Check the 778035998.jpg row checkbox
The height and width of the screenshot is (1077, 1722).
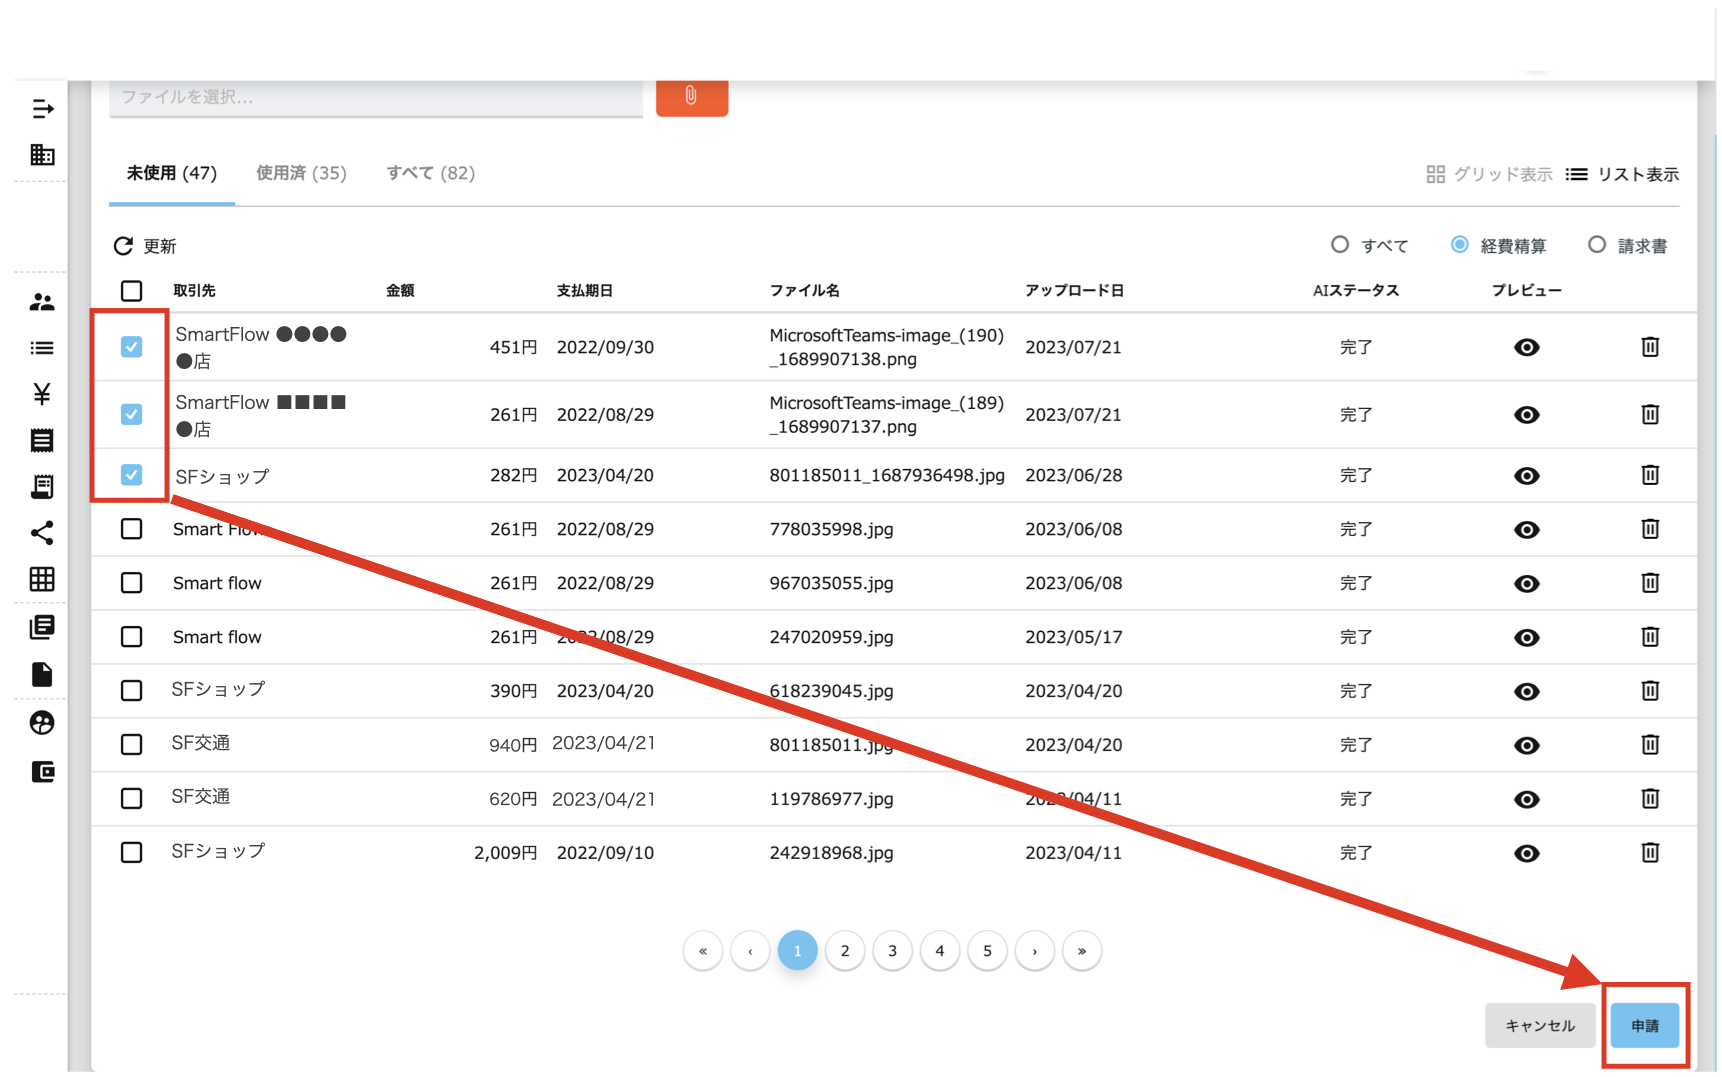(x=131, y=529)
